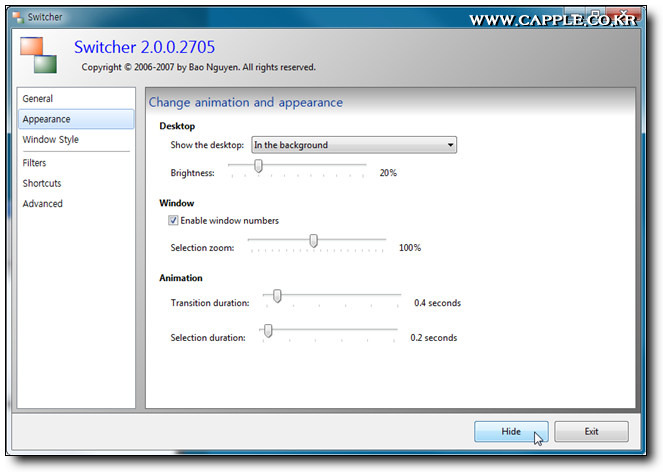
Task: Click the 20% brightness value
Action: [x=388, y=173]
